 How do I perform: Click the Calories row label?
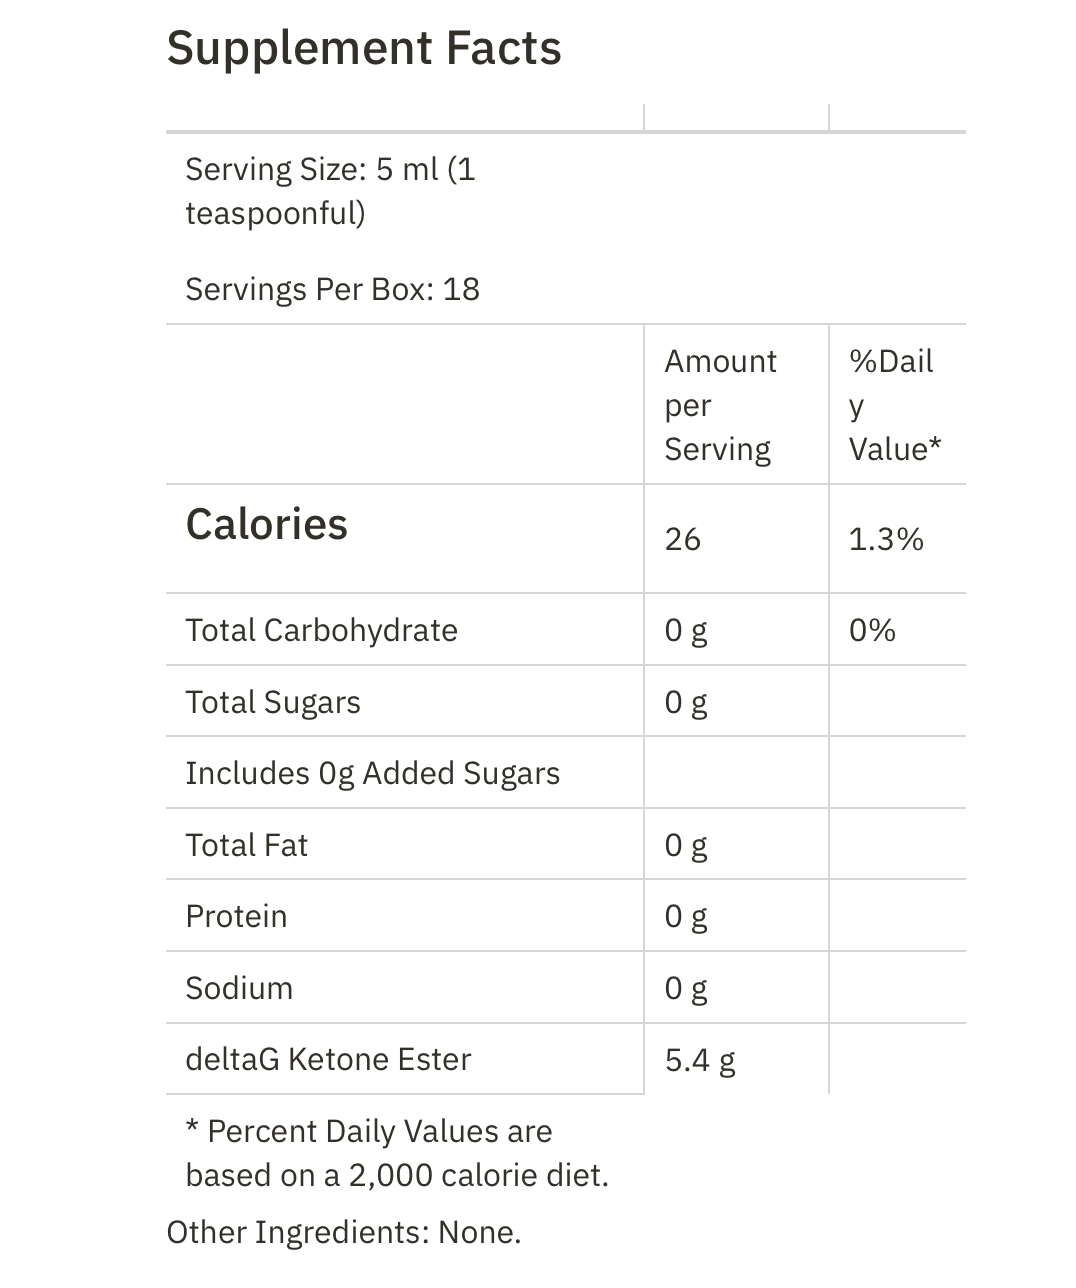point(267,524)
